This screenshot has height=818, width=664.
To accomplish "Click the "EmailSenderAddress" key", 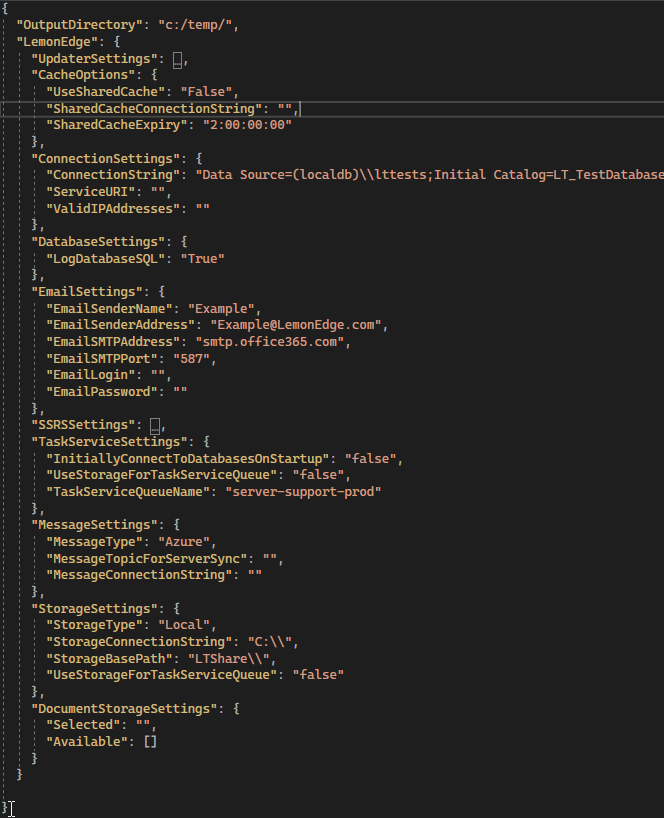I will coord(120,325).
